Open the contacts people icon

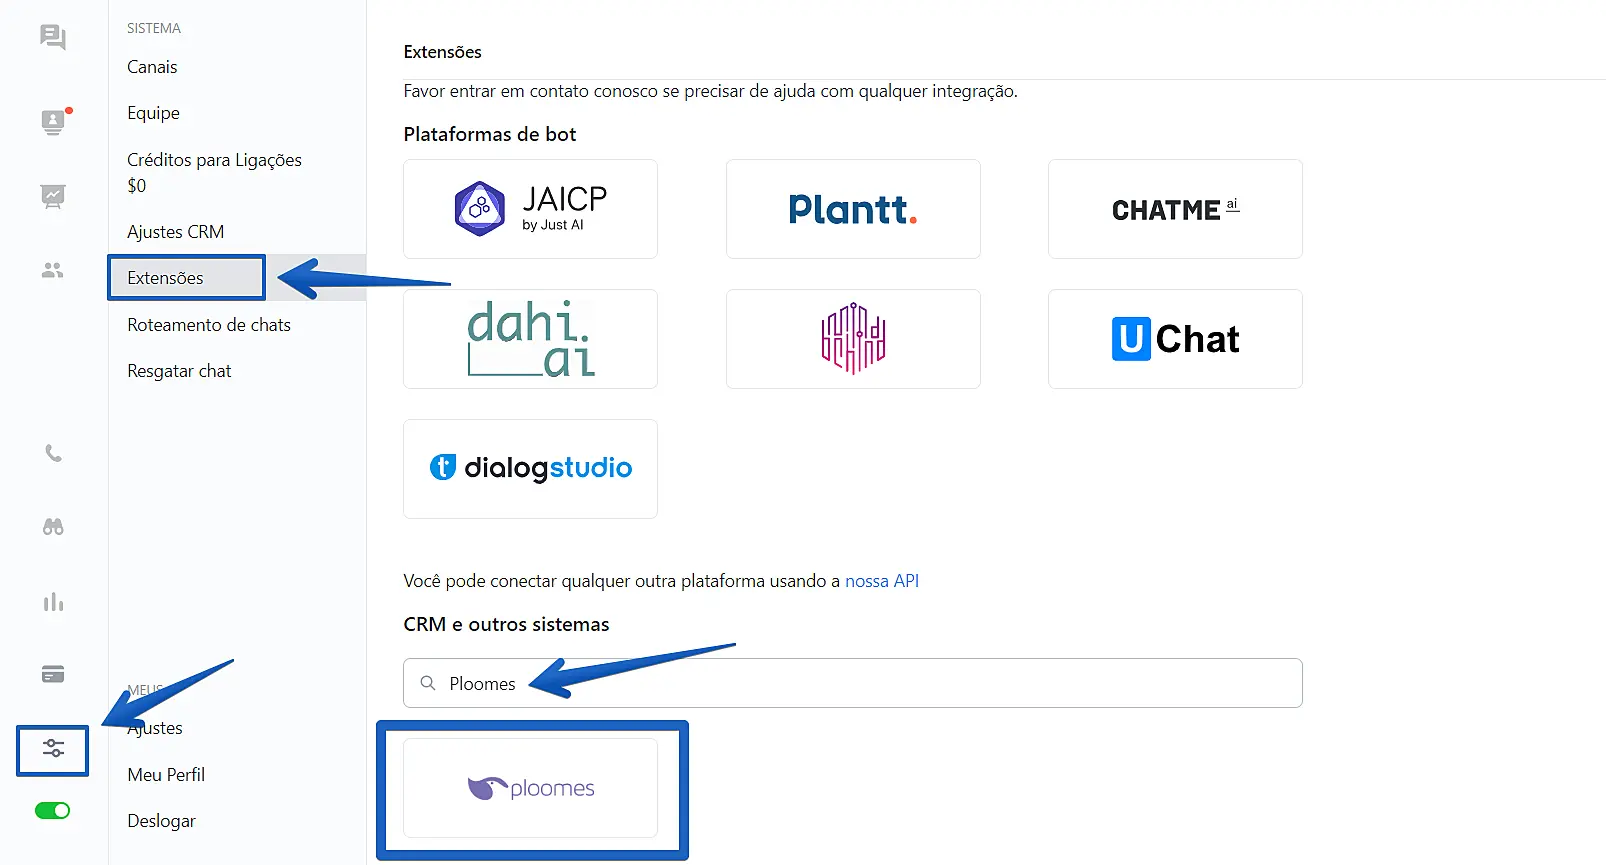(x=53, y=271)
